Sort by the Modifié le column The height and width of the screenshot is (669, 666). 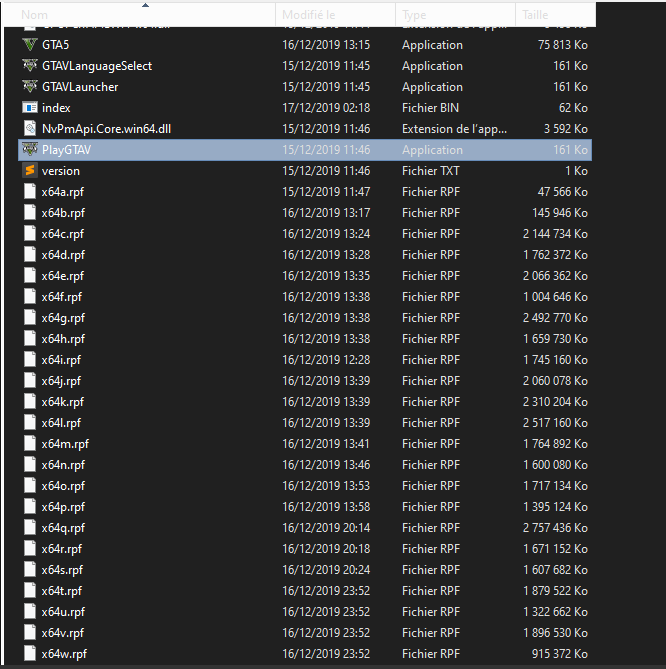click(309, 15)
